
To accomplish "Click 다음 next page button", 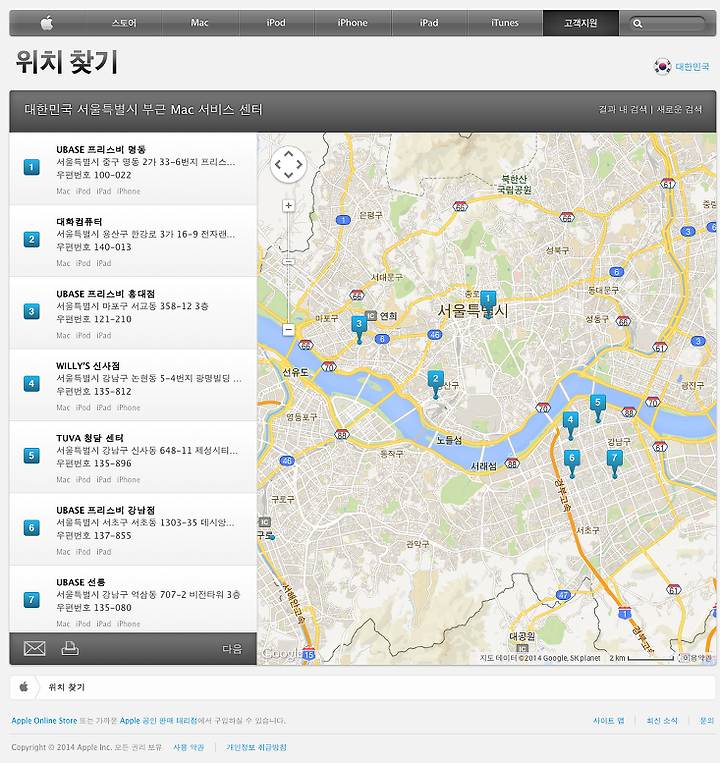I will [232, 649].
